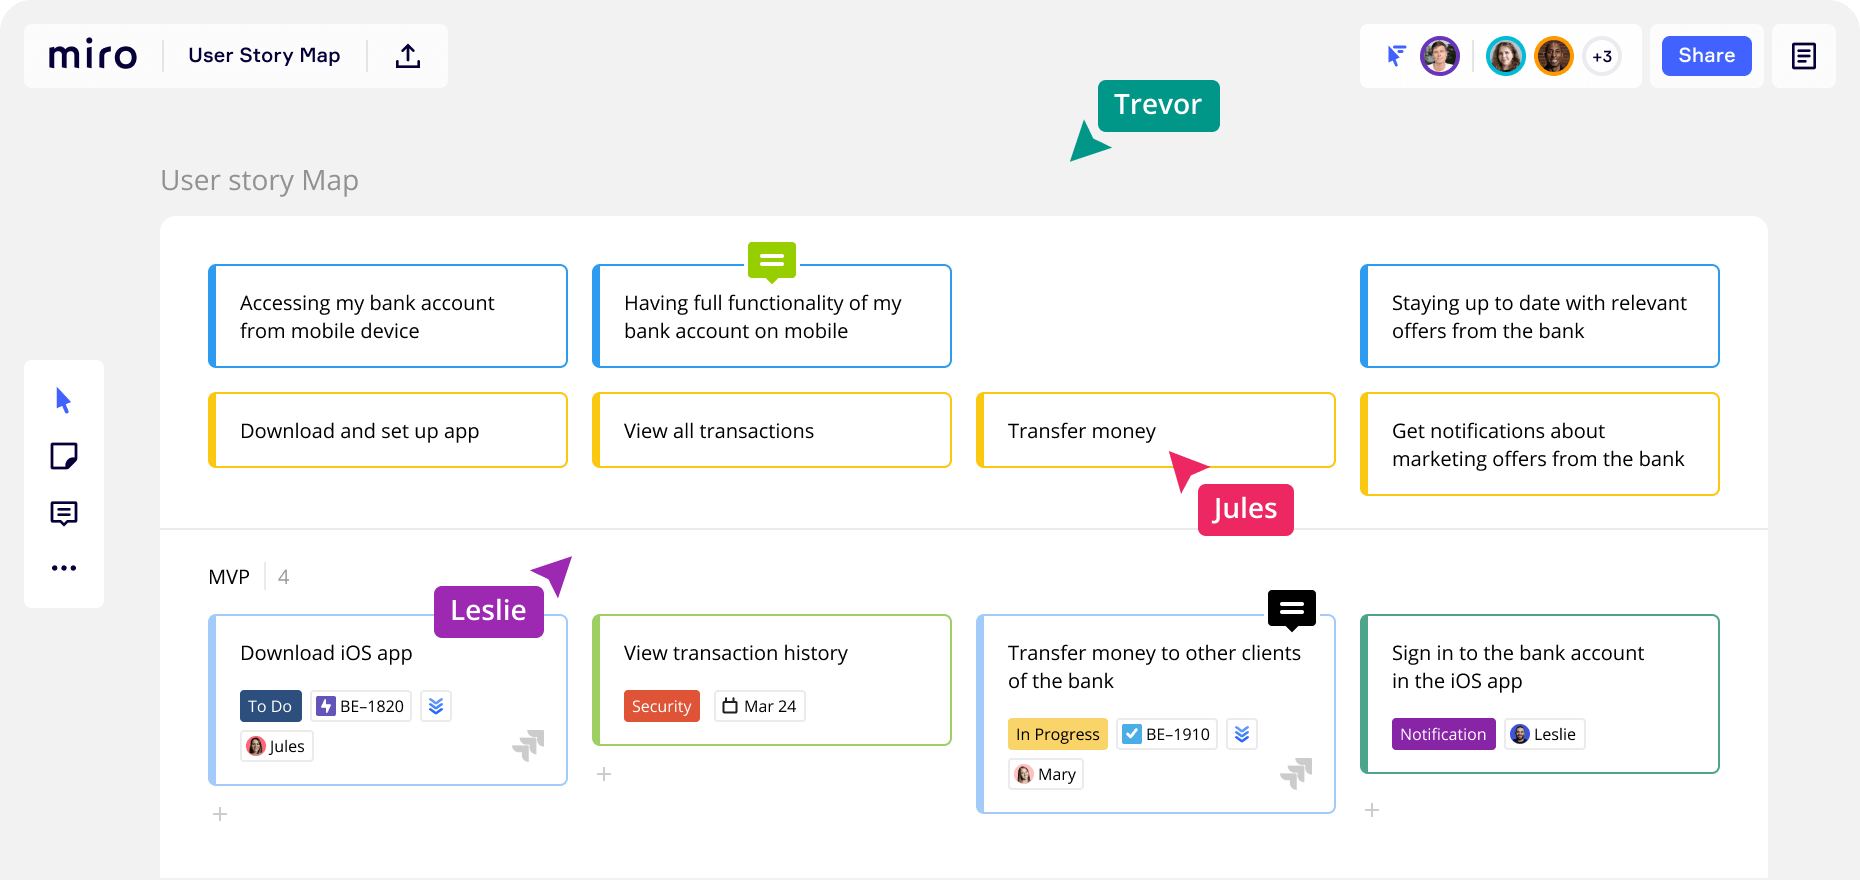Add card below View transaction history
The image size is (1860, 880).
604,774
